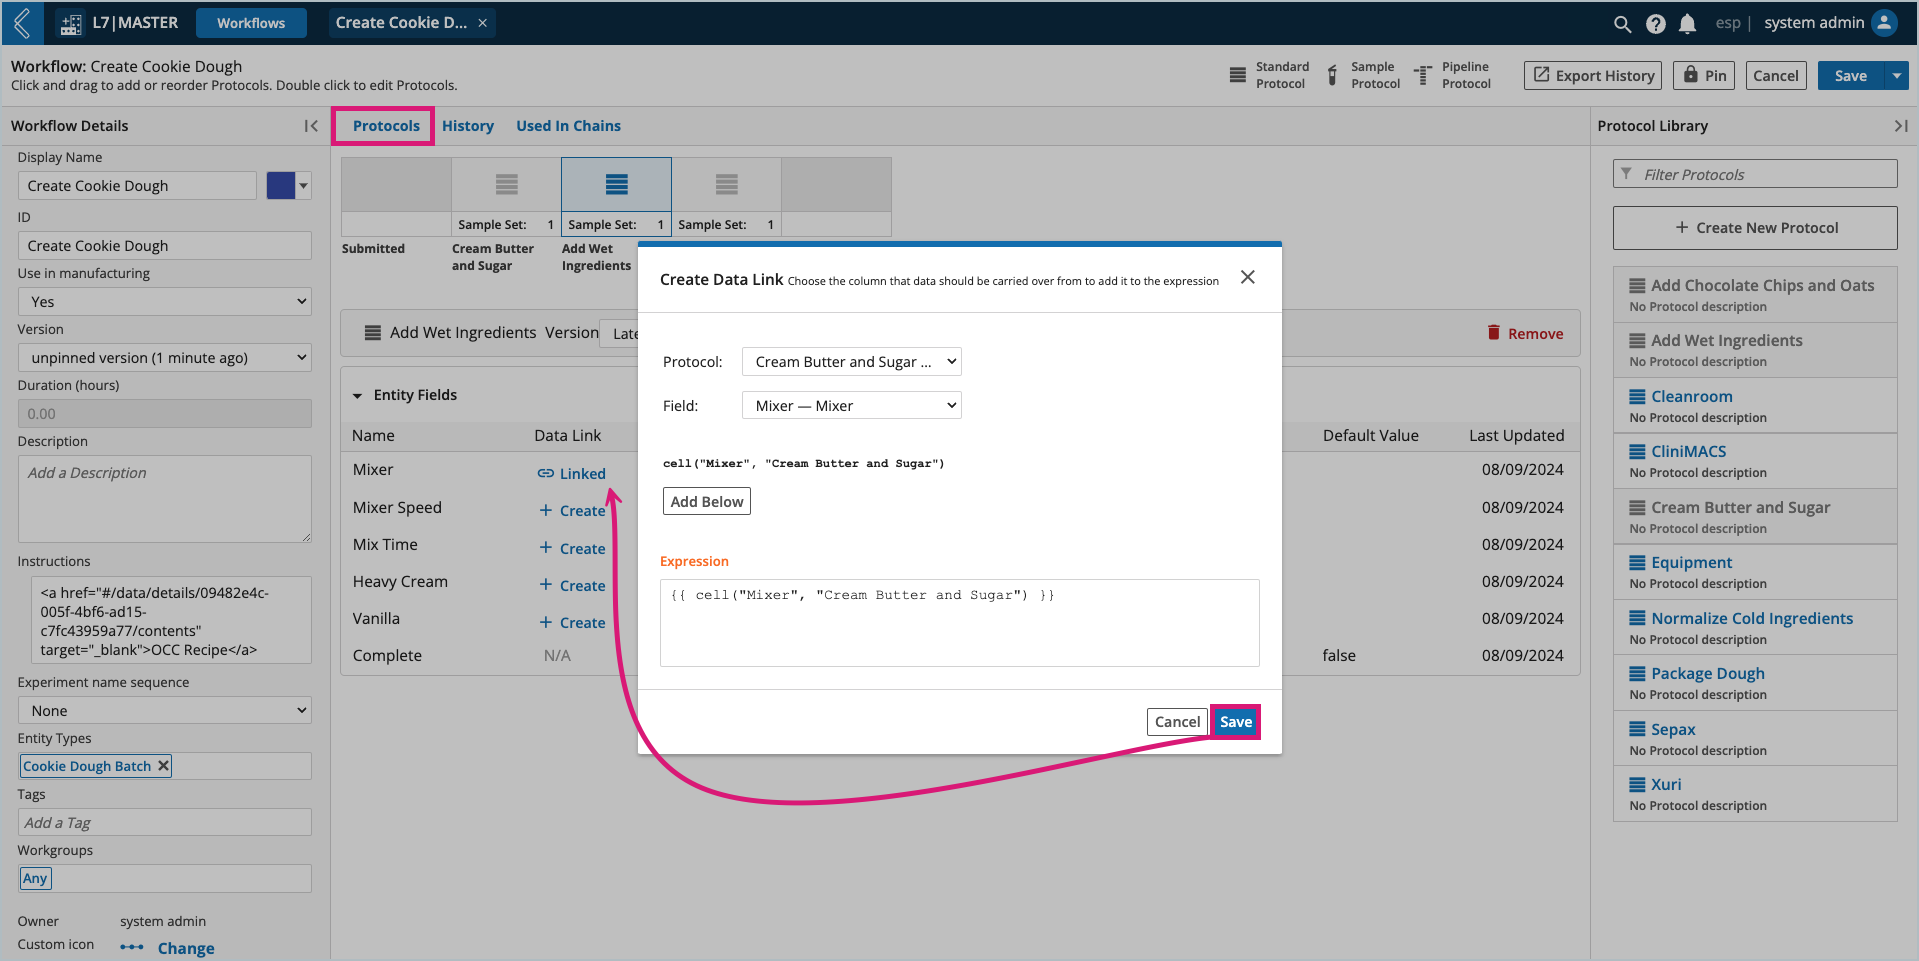Close the Create Cookie D... tab
Screen dimensions: 1919x961
point(482,23)
